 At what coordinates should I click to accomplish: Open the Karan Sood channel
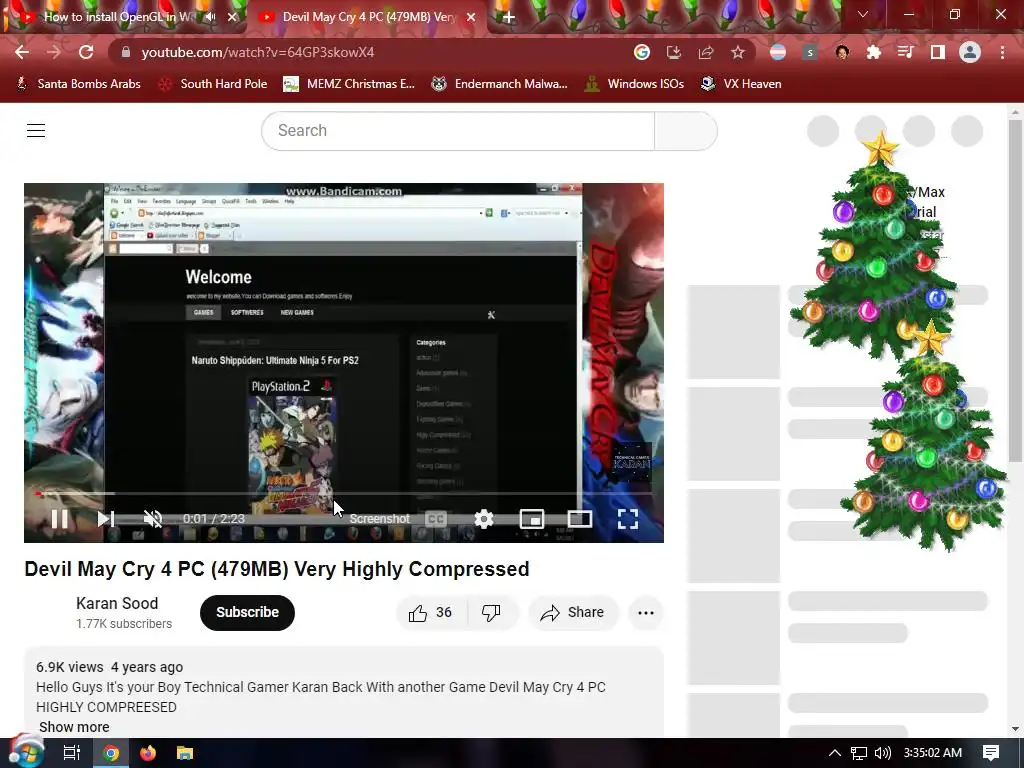tap(117, 603)
